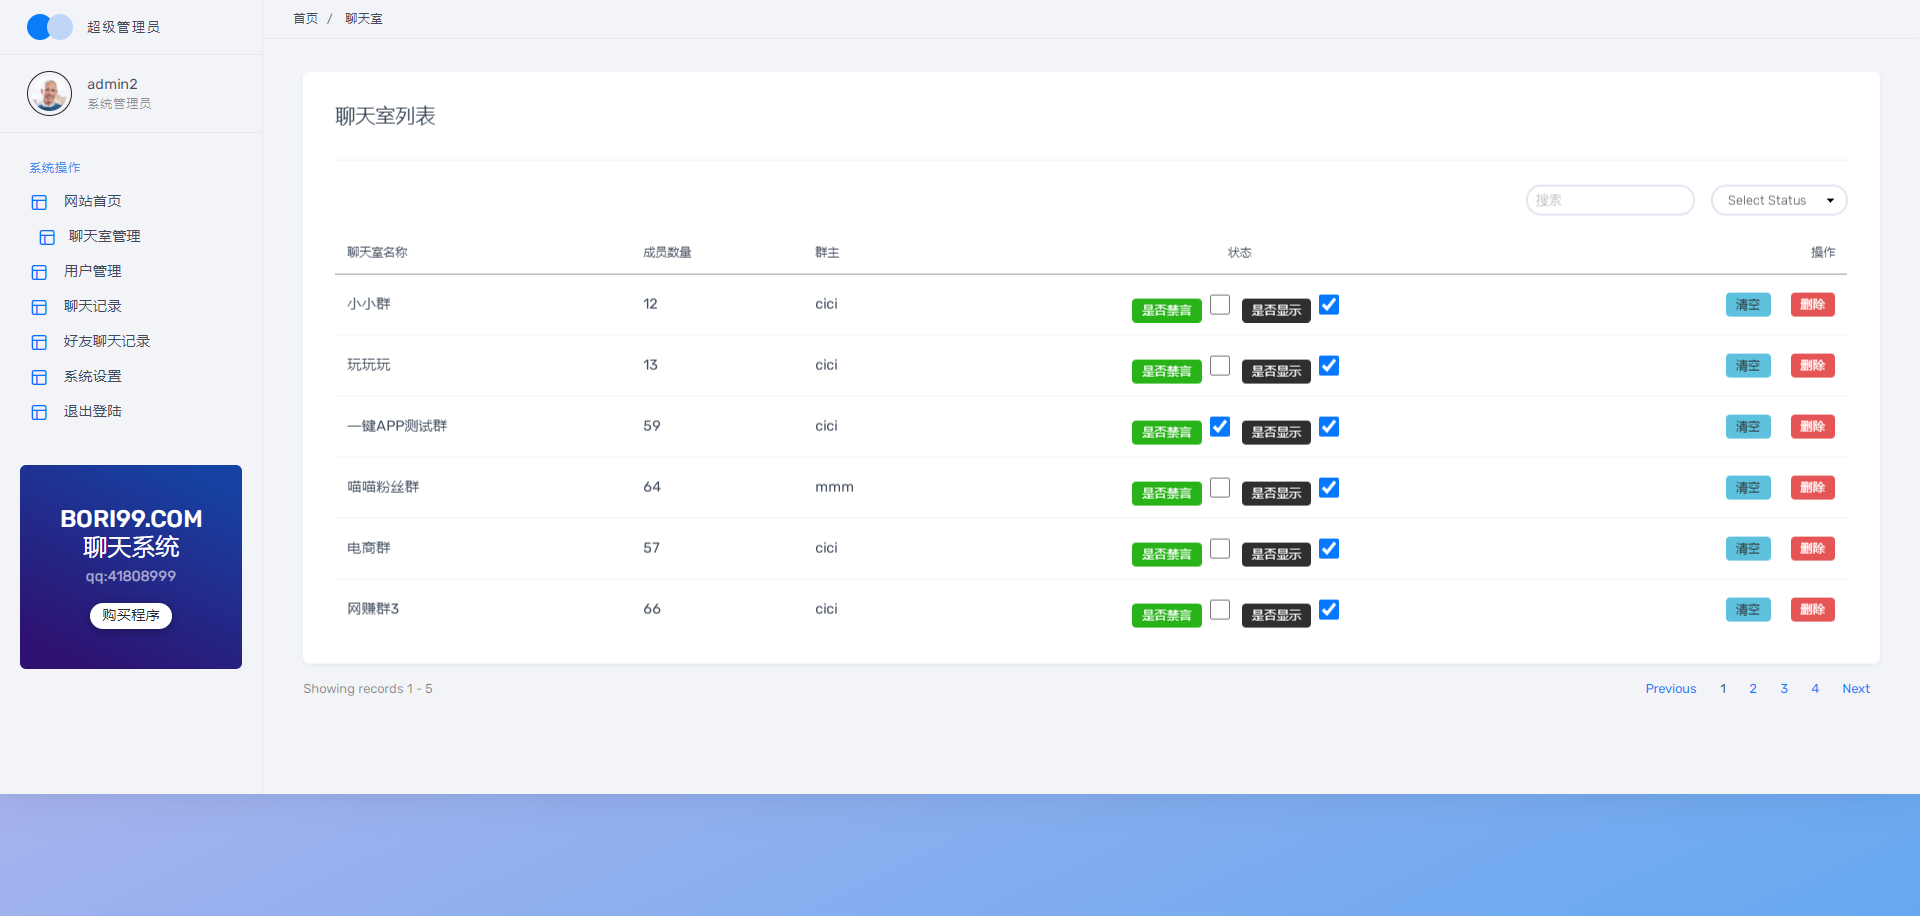
Task: Focus the 搜索 search field
Action: [x=1610, y=200]
